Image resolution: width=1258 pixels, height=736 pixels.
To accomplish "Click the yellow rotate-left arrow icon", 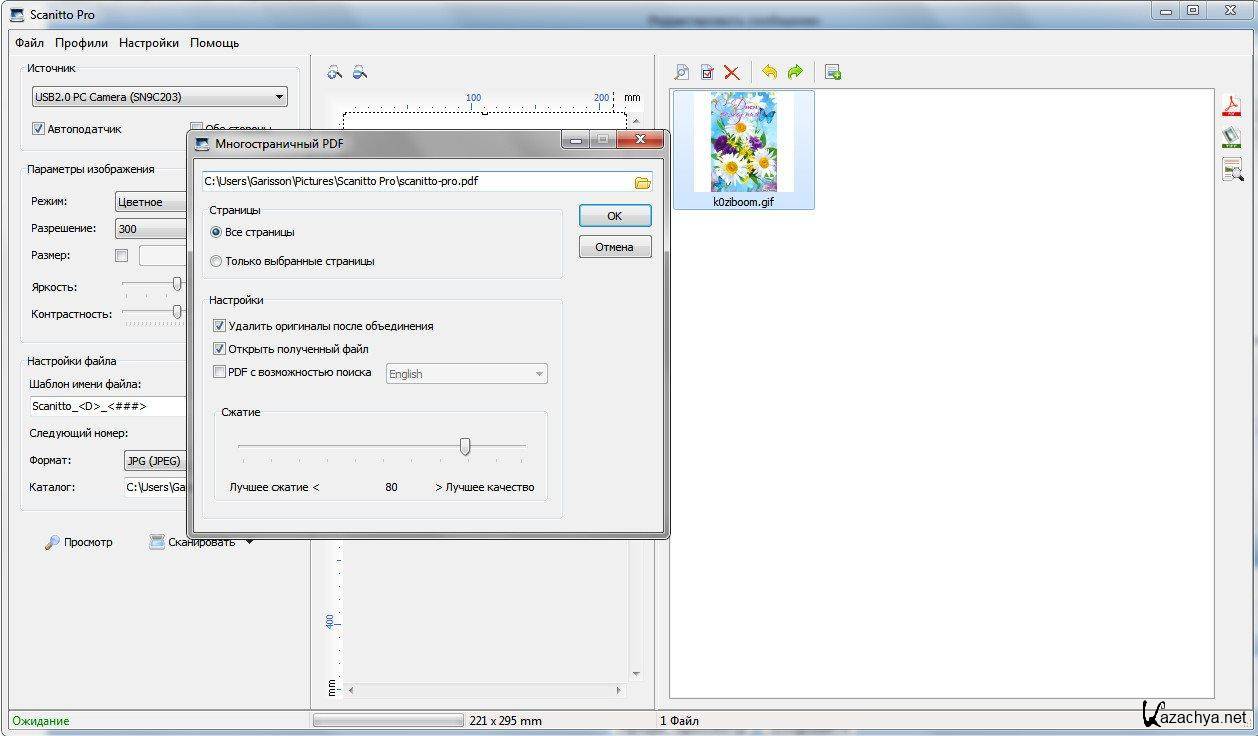I will tap(769, 72).
